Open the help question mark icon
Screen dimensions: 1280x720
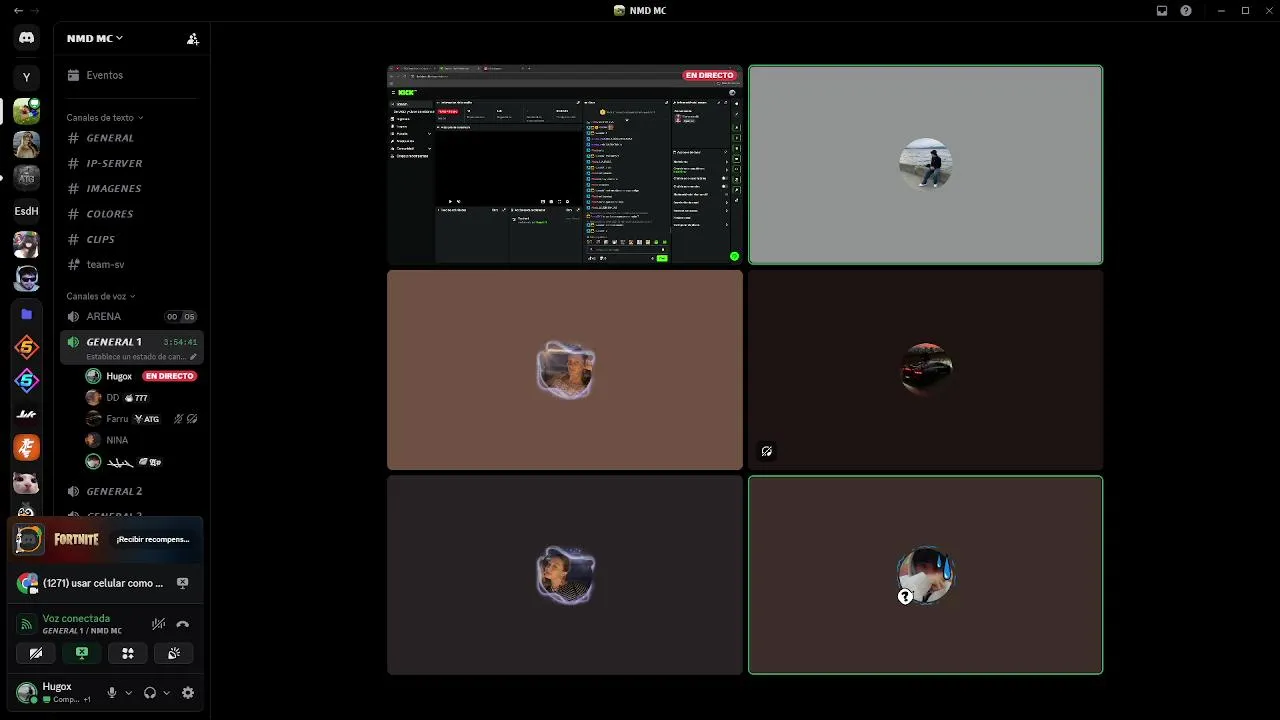tap(1186, 11)
